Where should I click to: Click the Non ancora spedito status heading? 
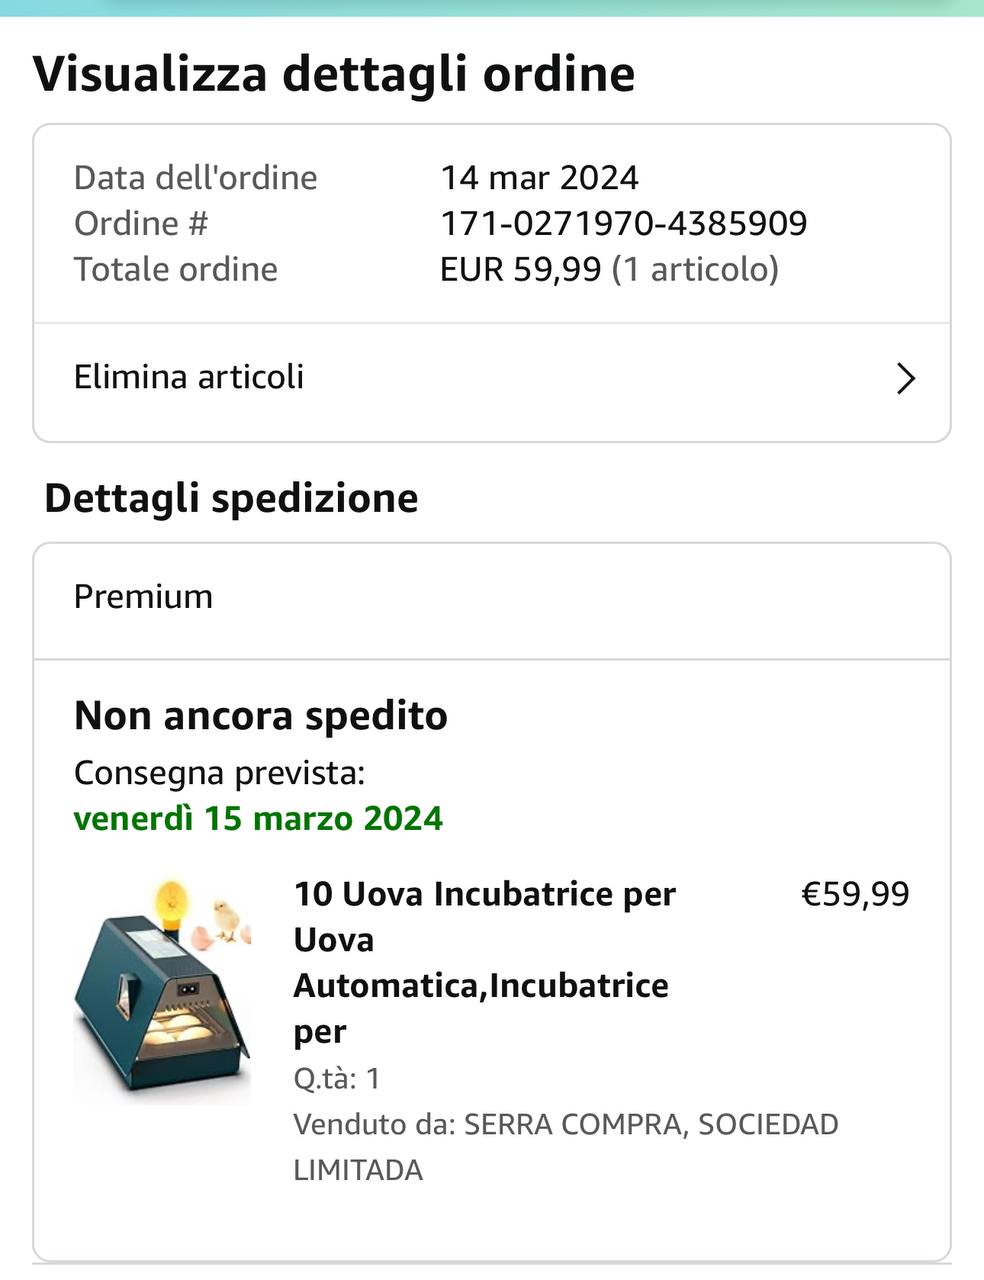pos(260,716)
